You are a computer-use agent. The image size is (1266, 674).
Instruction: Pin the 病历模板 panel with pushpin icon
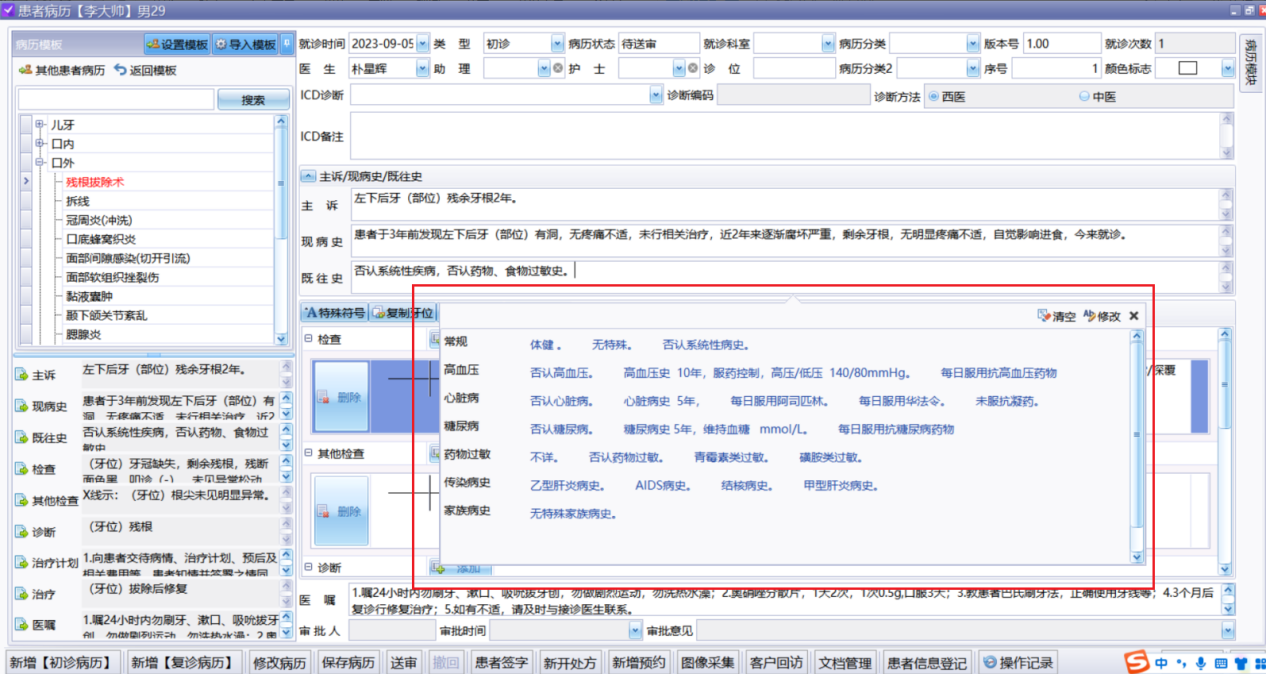(287, 44)
